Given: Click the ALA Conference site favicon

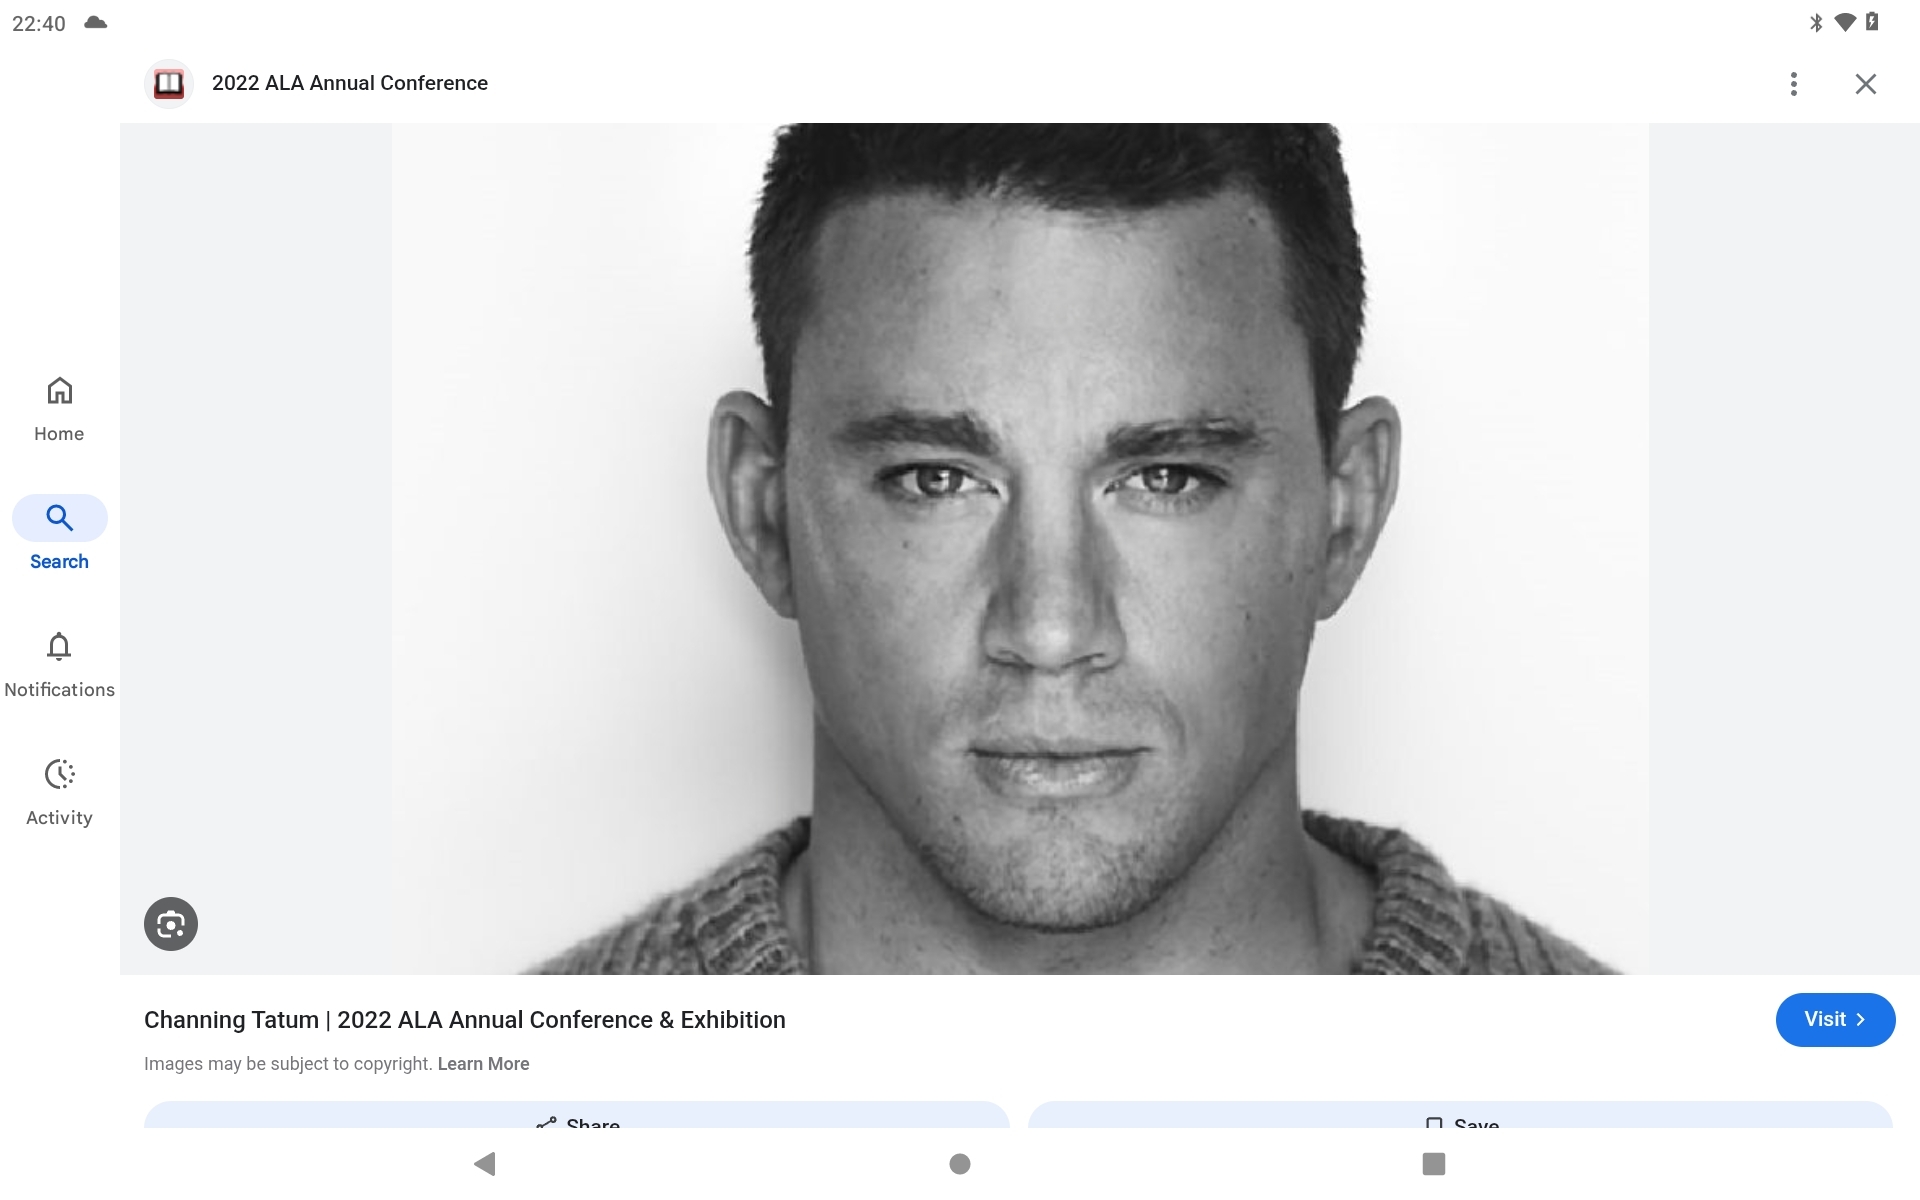Looking at the screenshot, I should point(169,83).
